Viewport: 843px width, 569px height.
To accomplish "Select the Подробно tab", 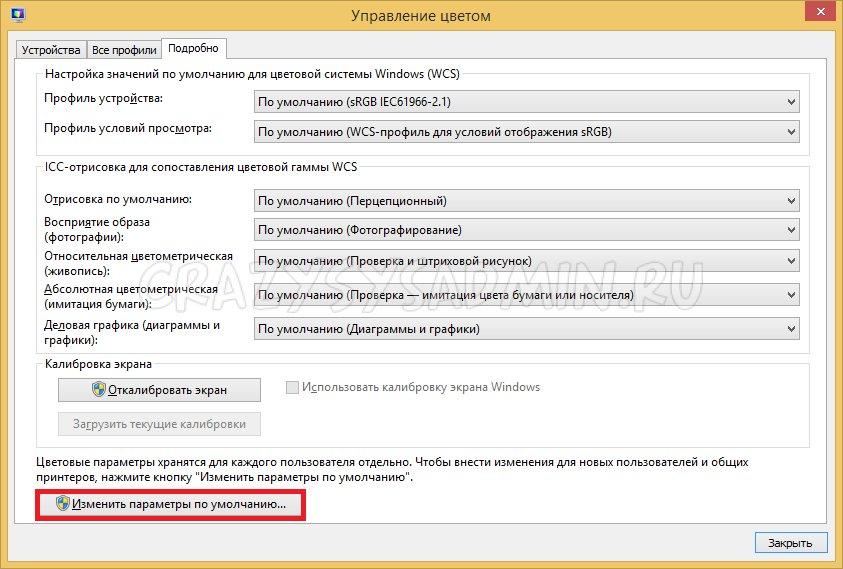I will point(194,48).
